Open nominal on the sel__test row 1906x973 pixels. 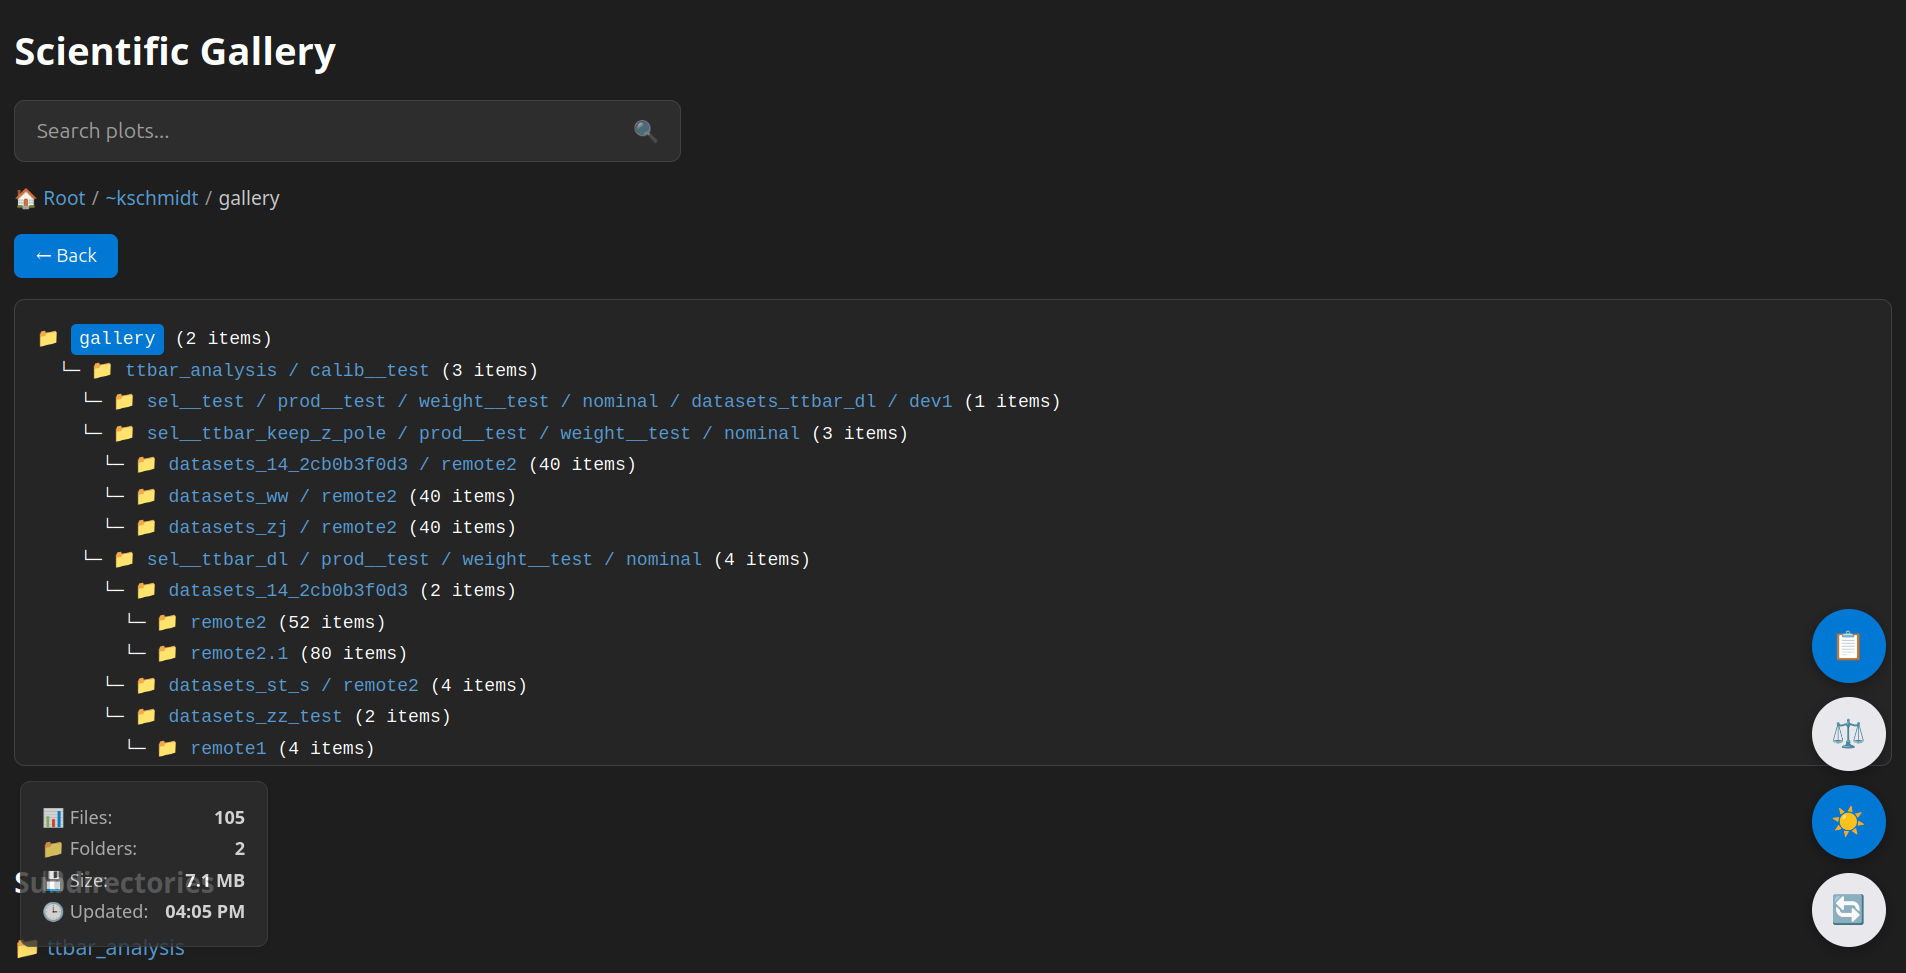(620, 401)
